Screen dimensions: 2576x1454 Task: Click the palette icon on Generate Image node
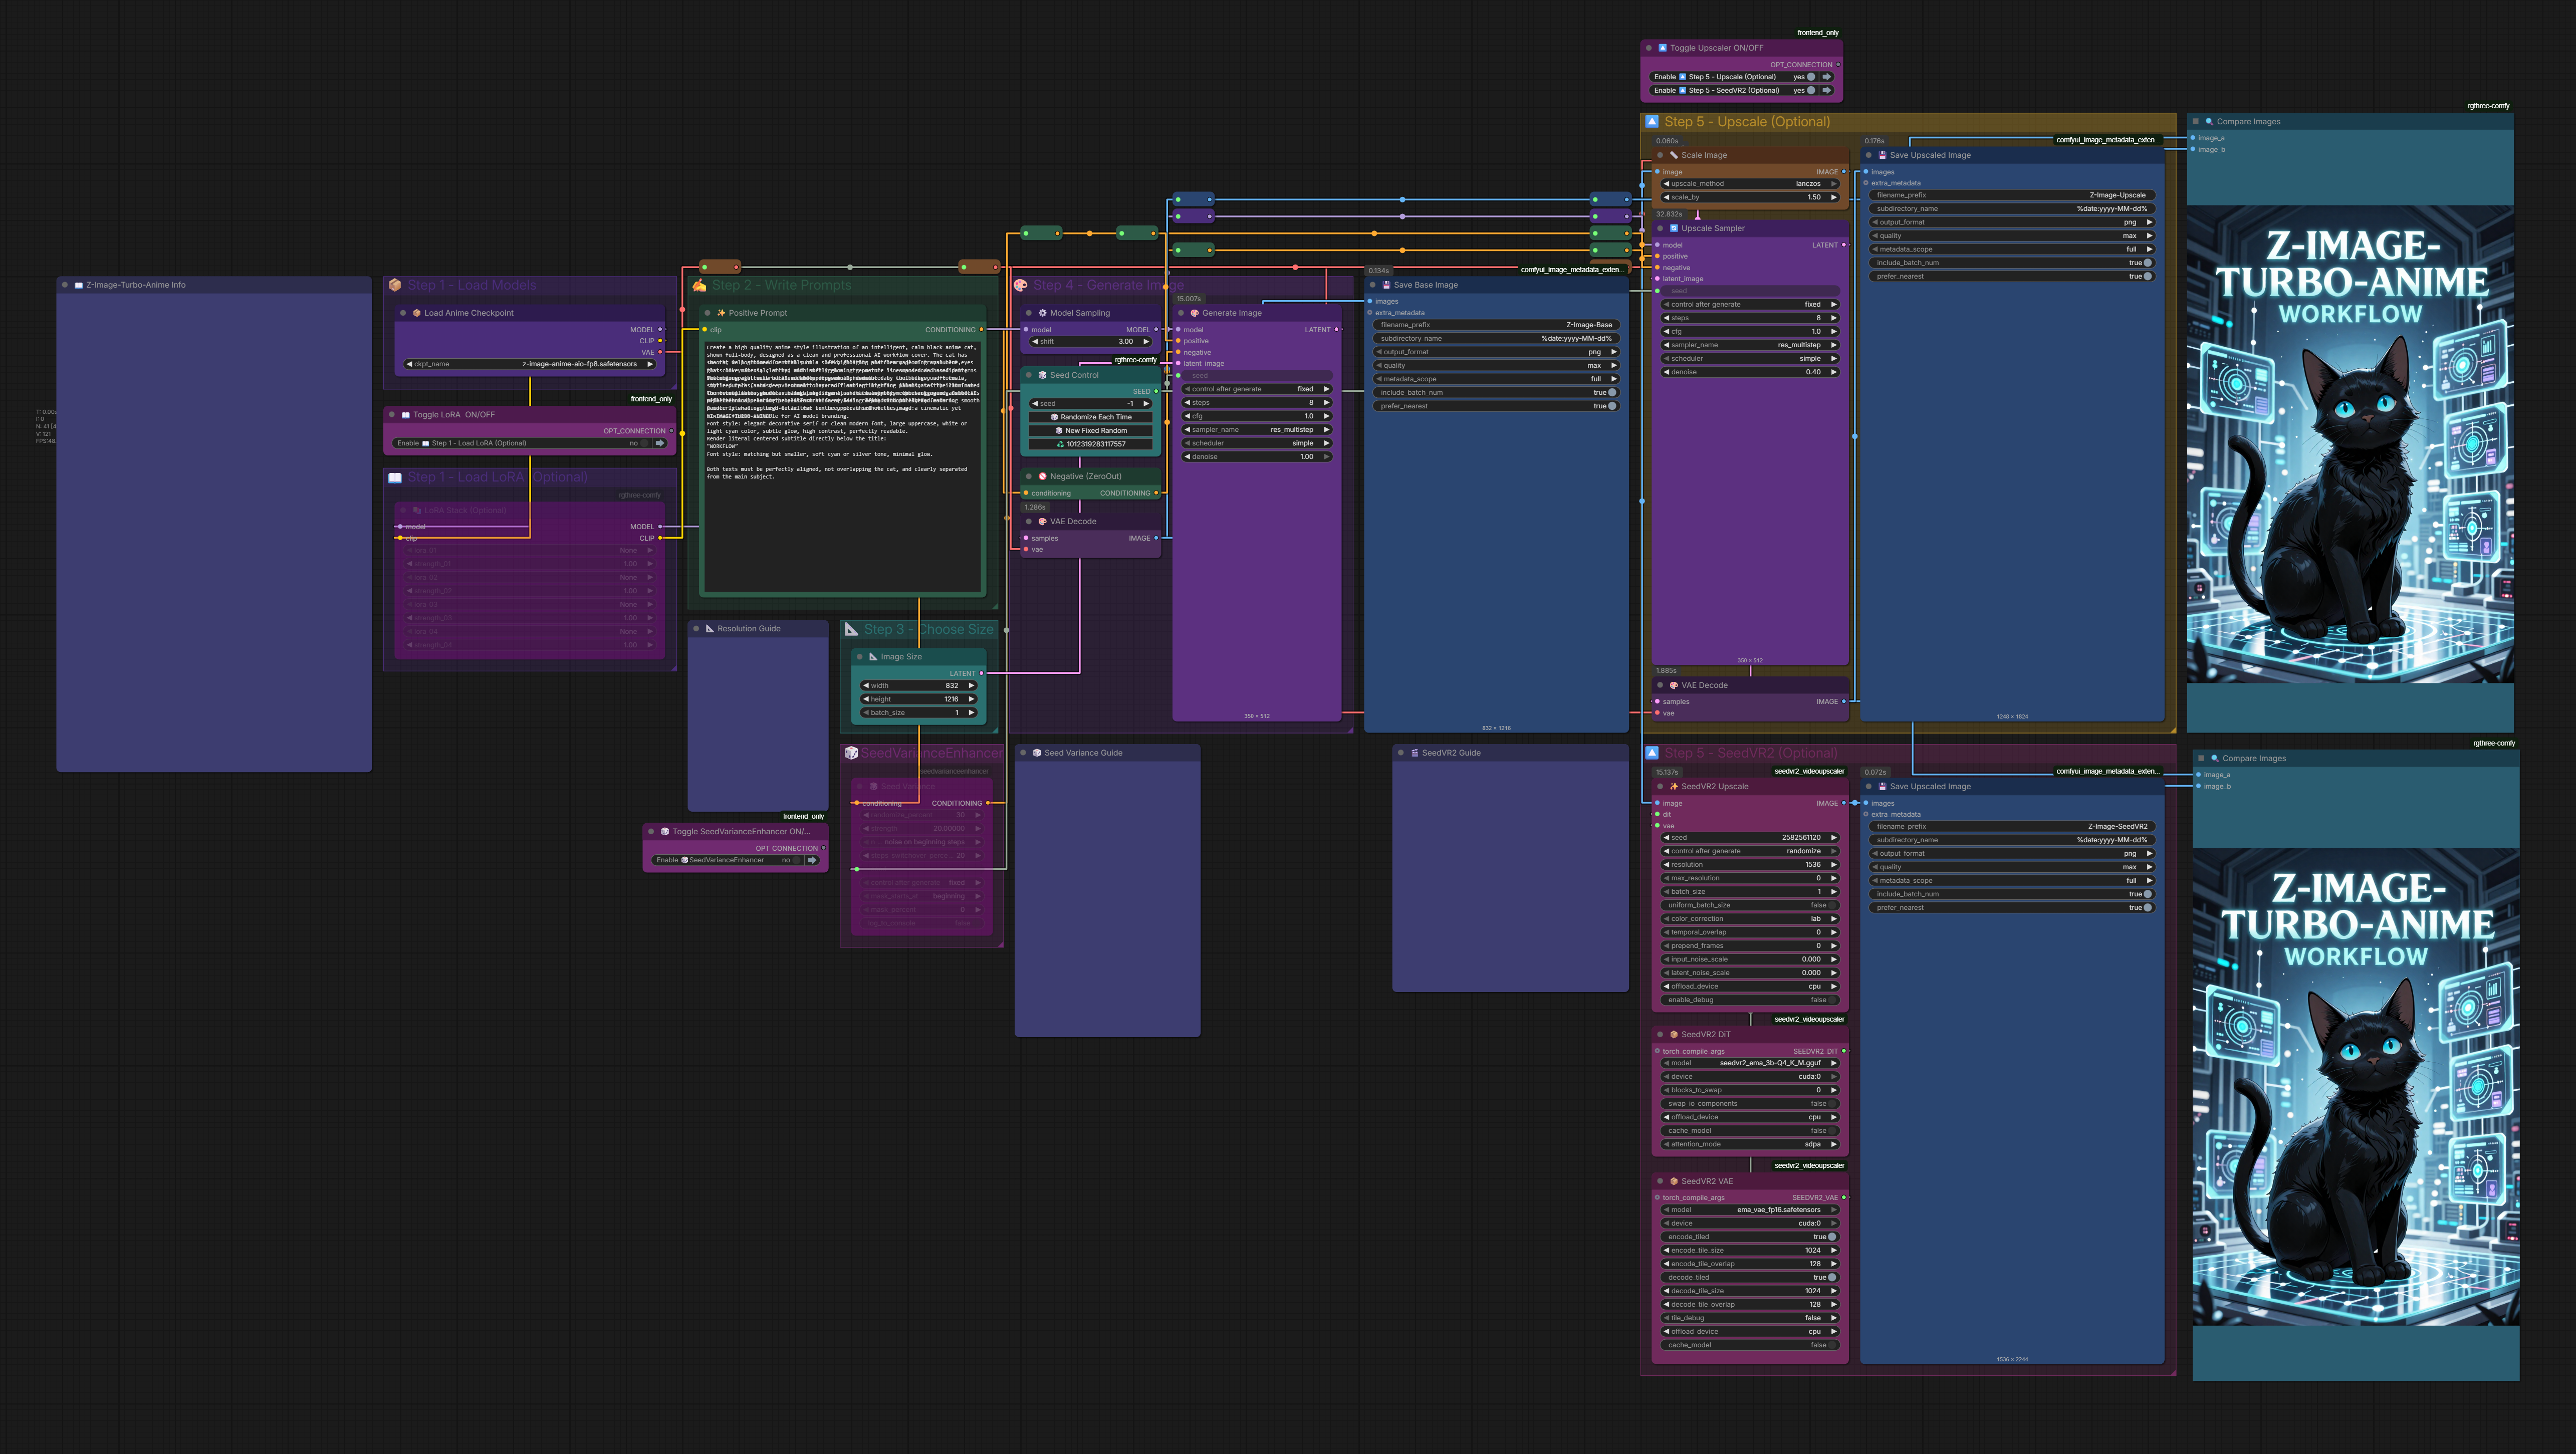(1195, 313)
